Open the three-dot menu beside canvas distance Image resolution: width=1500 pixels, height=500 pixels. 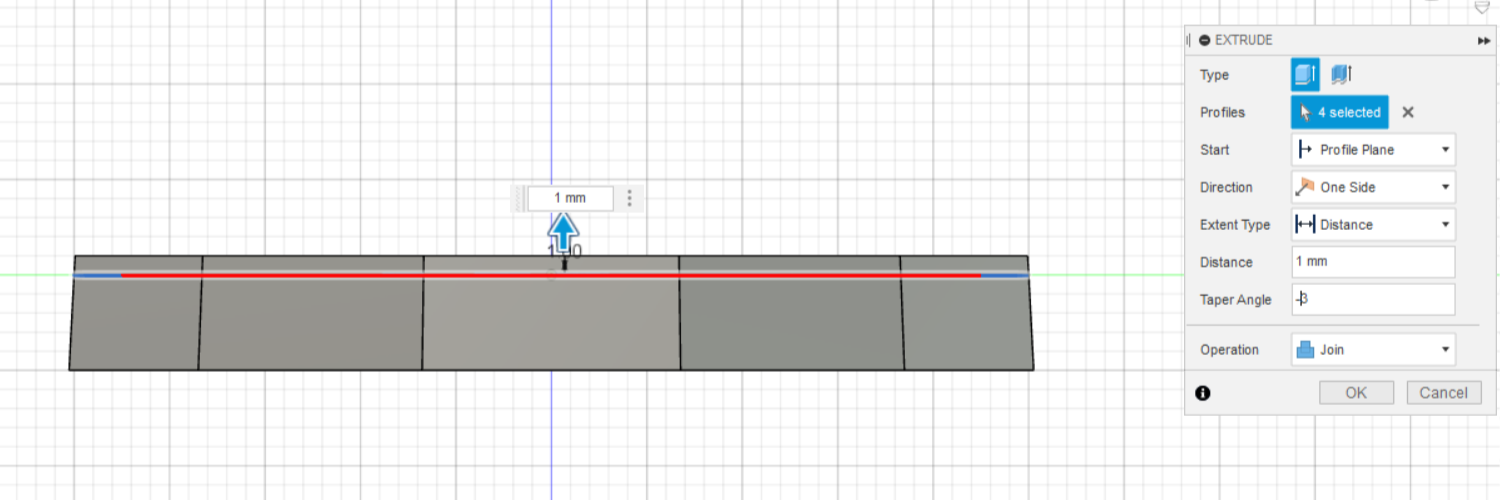point(629,198)
